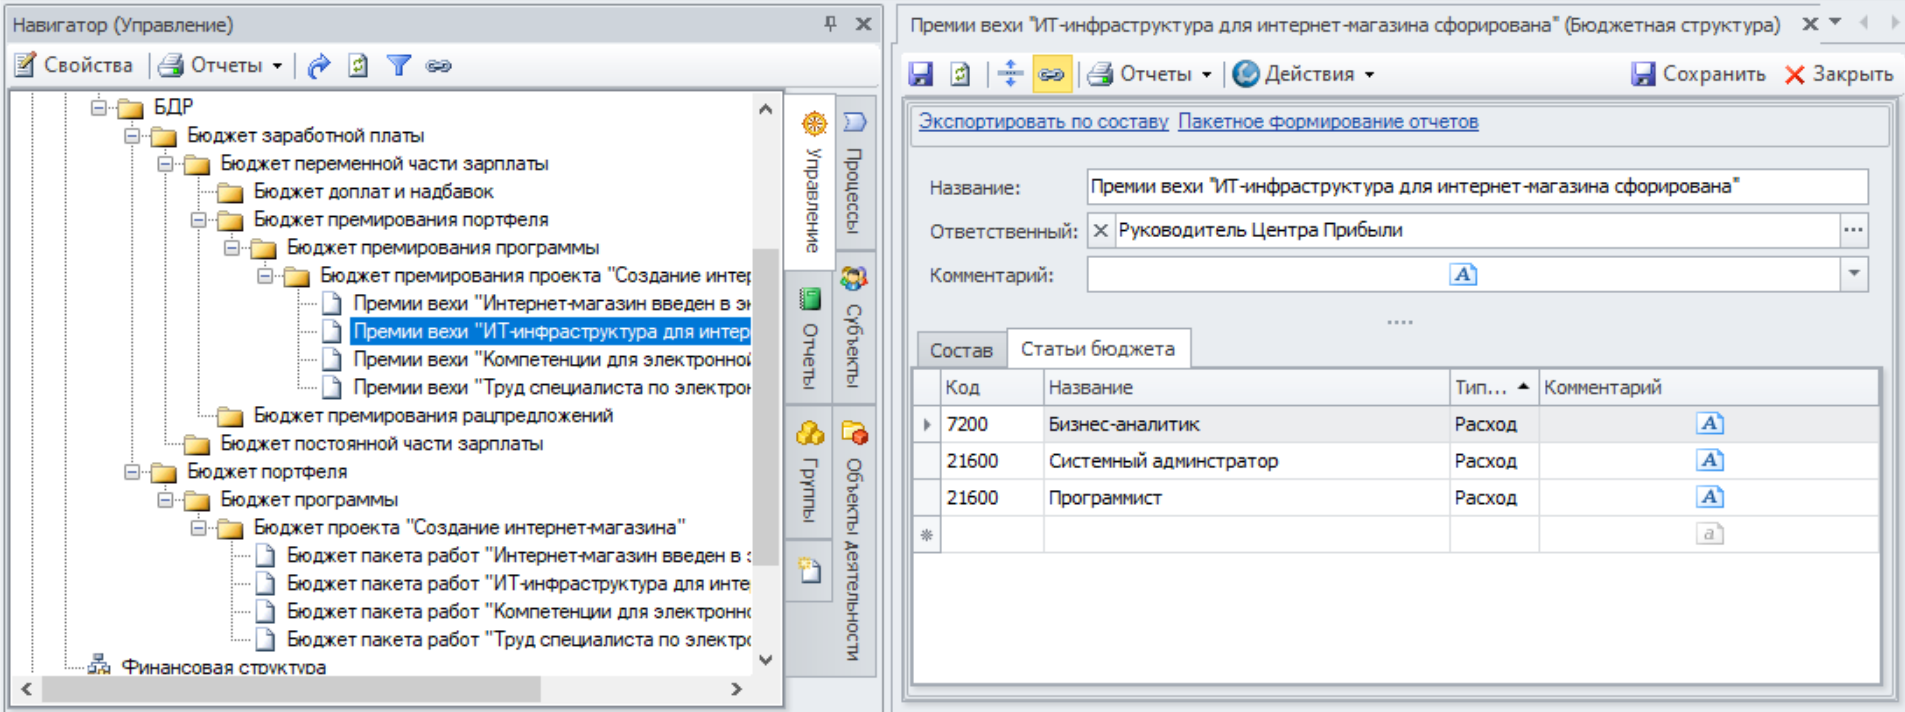Click the refresh icon beside the save icon

(x=960, y=74)
